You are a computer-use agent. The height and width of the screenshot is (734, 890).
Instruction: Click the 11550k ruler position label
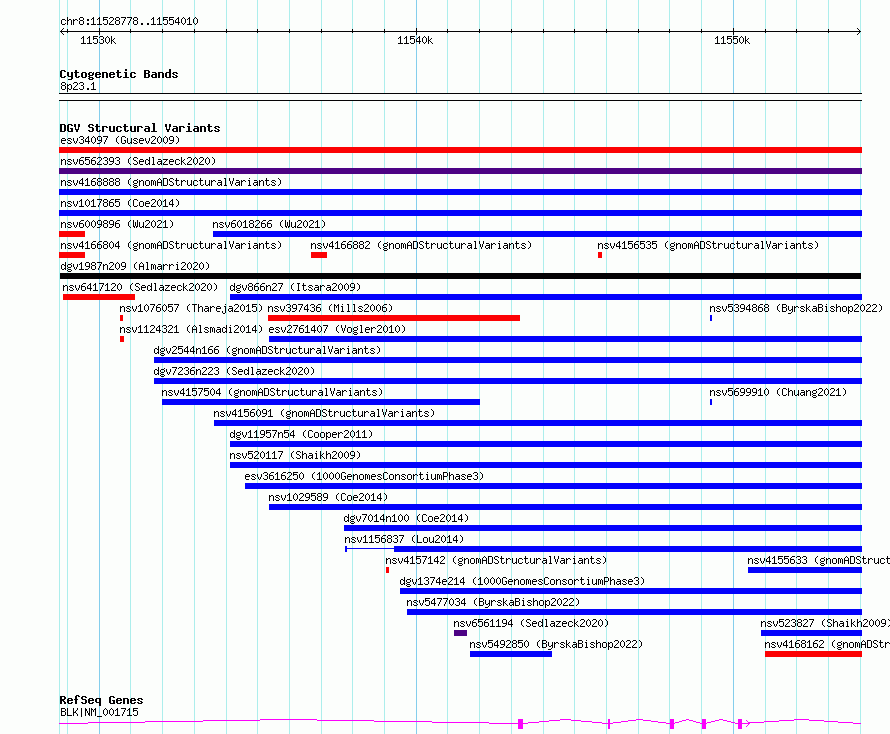[x=732, y=40]
